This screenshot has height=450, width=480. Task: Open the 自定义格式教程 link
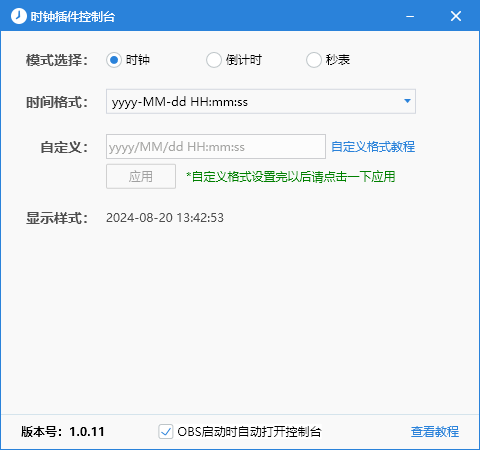373,147
